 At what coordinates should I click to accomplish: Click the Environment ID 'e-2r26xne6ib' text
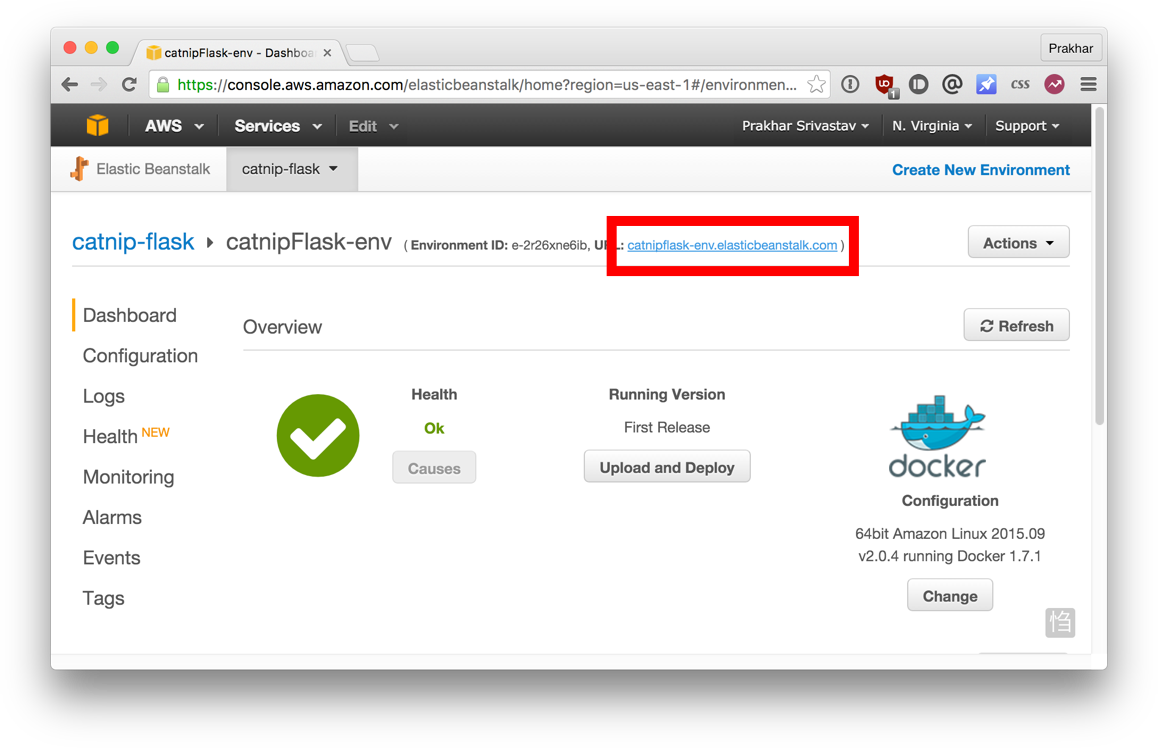[549, 245]
